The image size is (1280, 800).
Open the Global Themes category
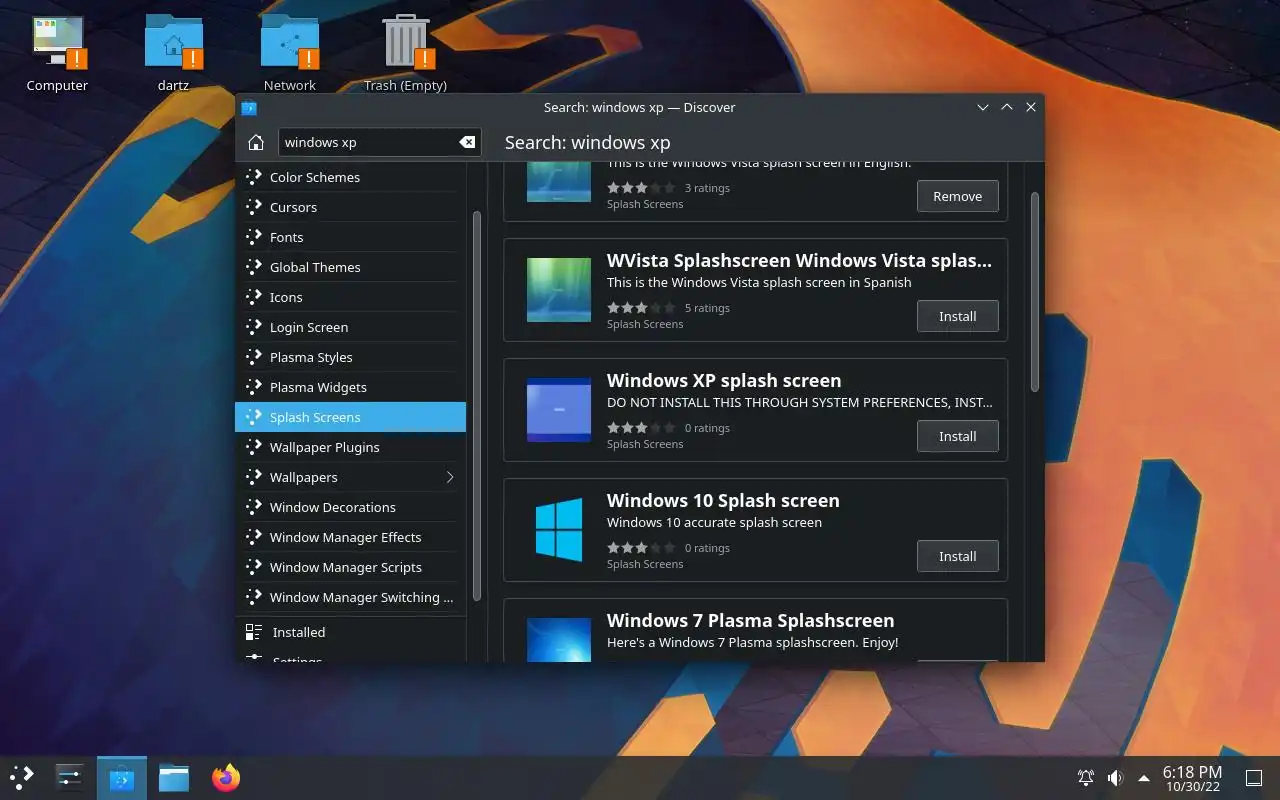(350, 267)
